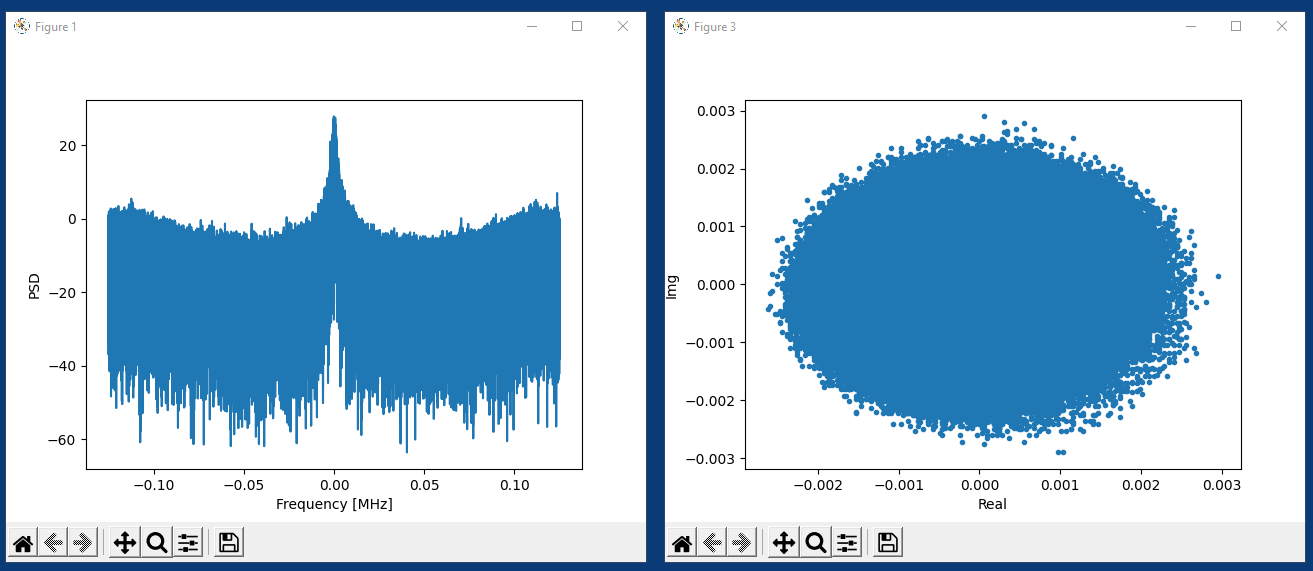Go forward to next view in Figure 1
Viewport: 1313px width, 571px height.
82,543
